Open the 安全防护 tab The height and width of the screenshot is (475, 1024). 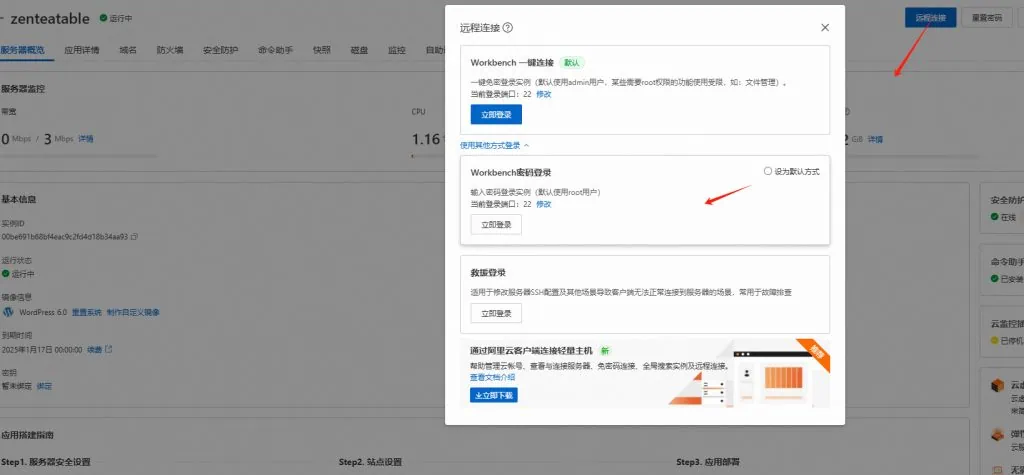pos(220,50)
